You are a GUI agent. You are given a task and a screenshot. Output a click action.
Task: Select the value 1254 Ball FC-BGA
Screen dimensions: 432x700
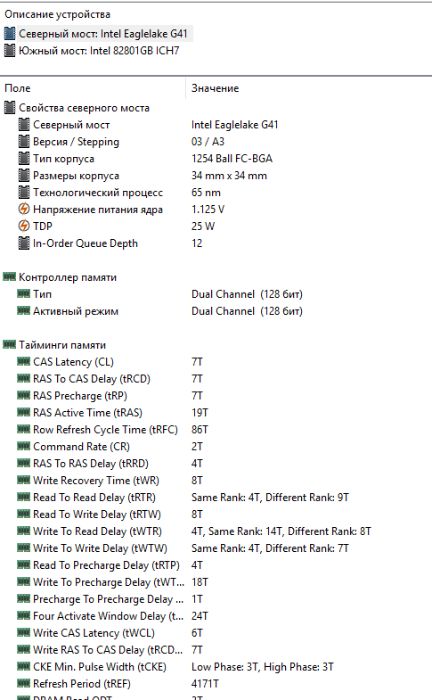232,159
